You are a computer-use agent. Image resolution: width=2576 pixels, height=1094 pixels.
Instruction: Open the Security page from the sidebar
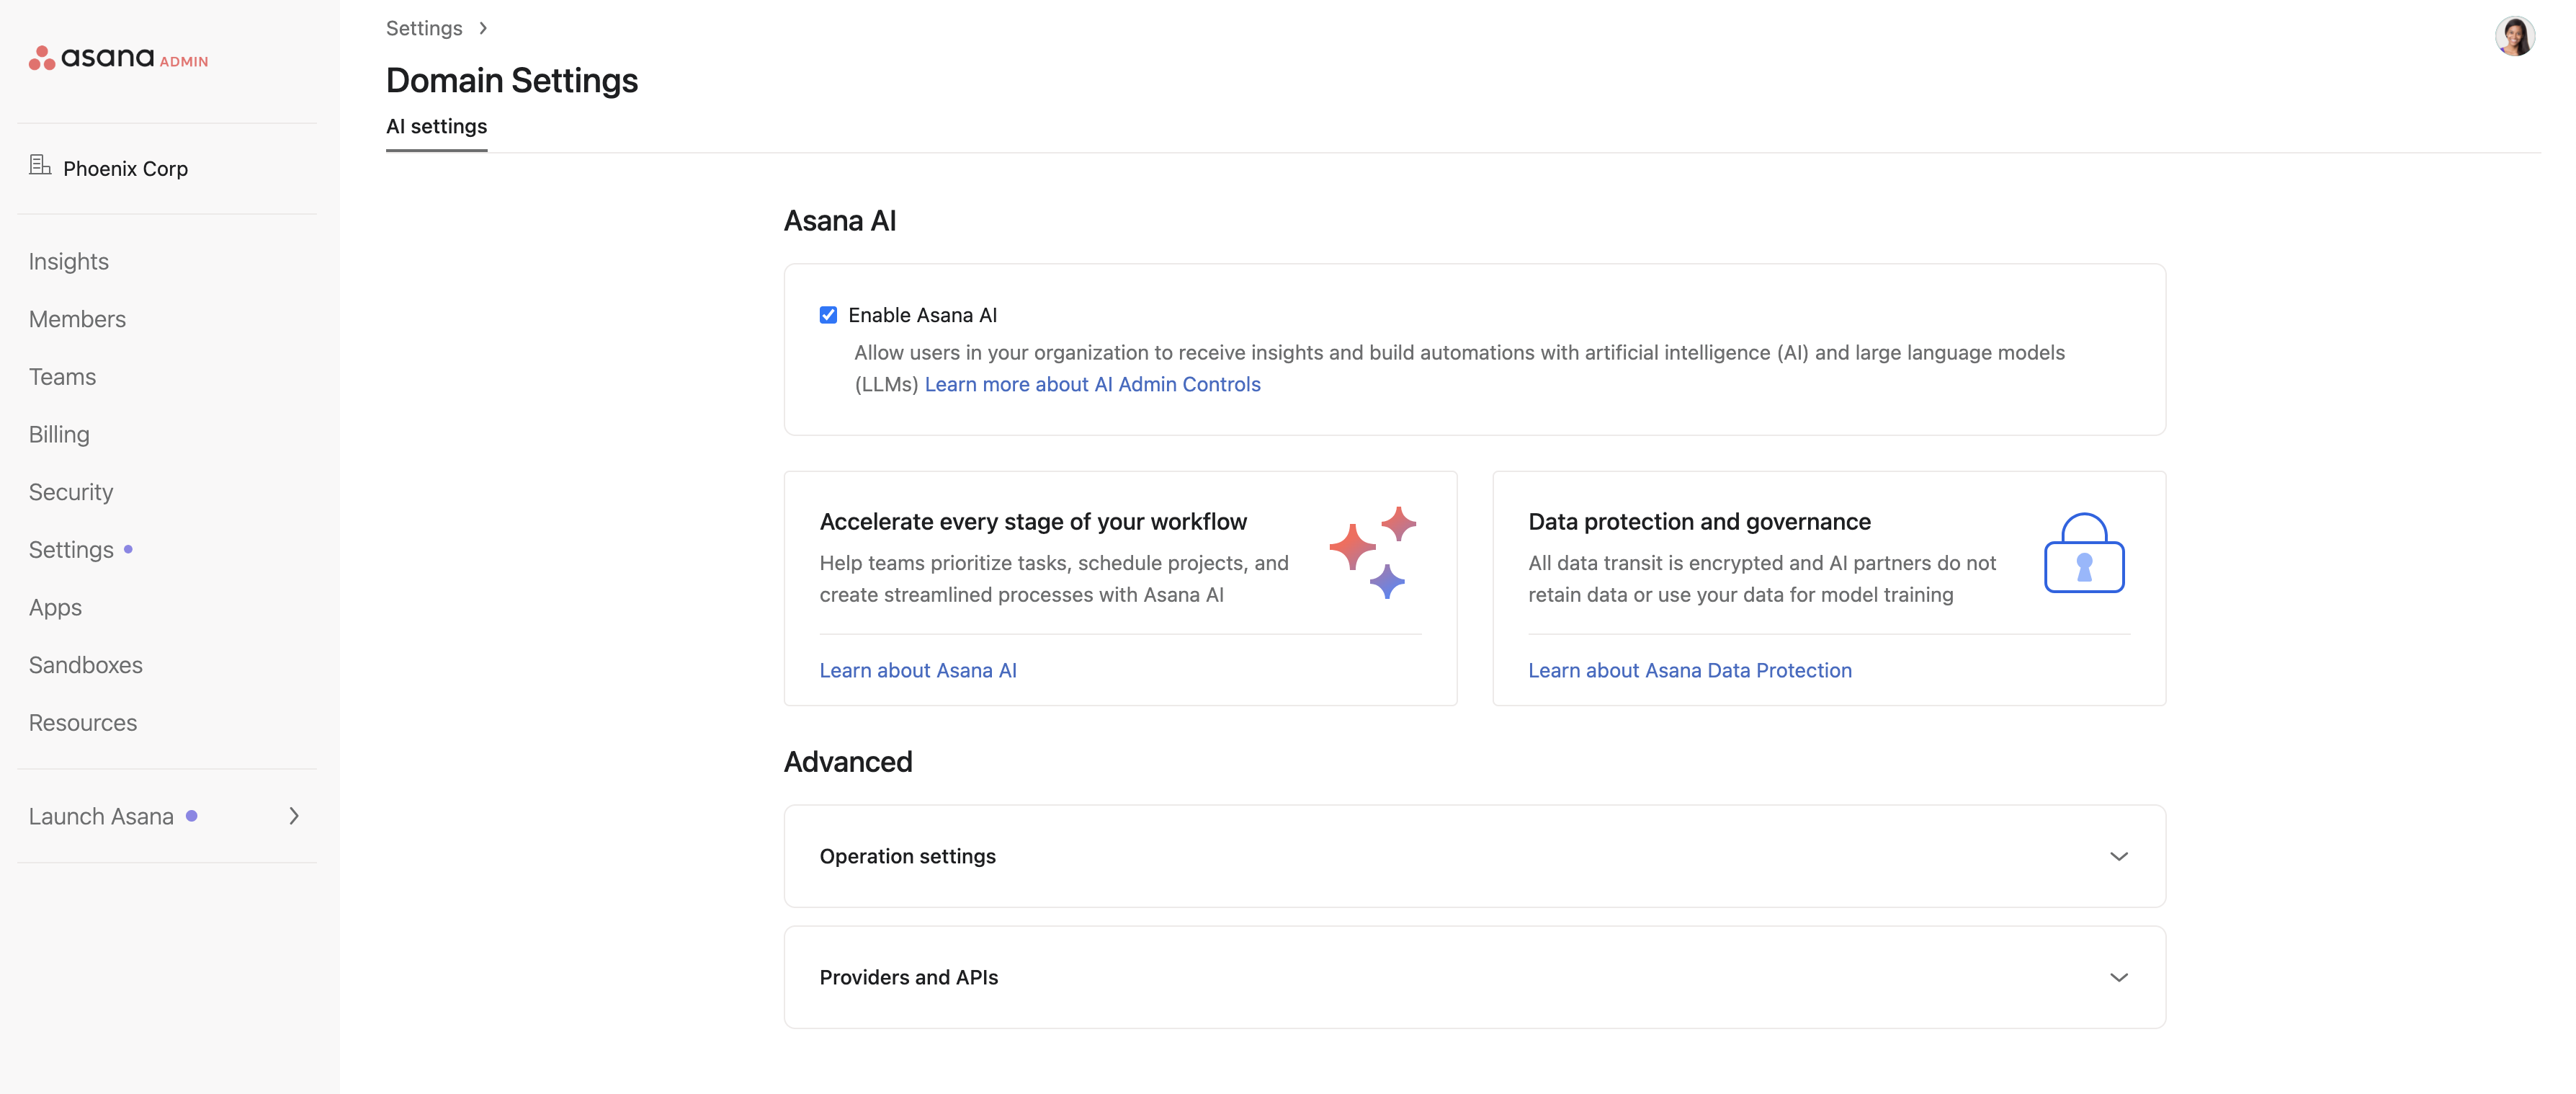point(71,491)
